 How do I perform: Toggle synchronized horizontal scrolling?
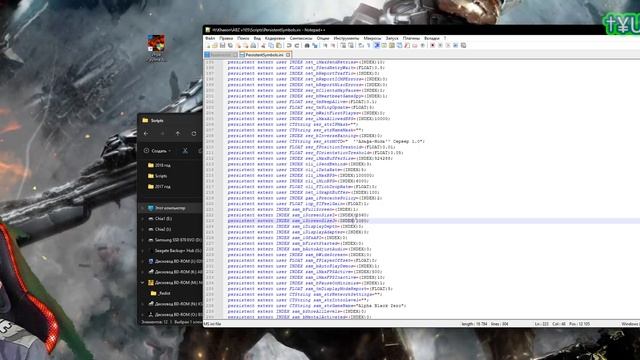(351, 45)
